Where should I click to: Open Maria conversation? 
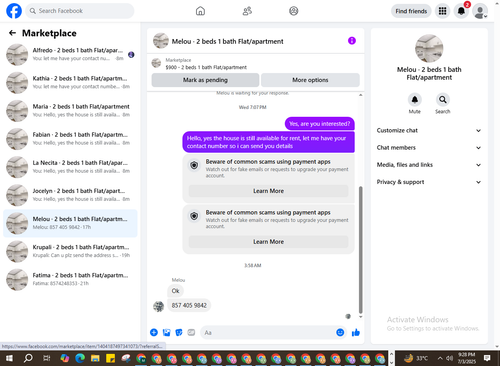pyautogui.click(x=70, y=110)
